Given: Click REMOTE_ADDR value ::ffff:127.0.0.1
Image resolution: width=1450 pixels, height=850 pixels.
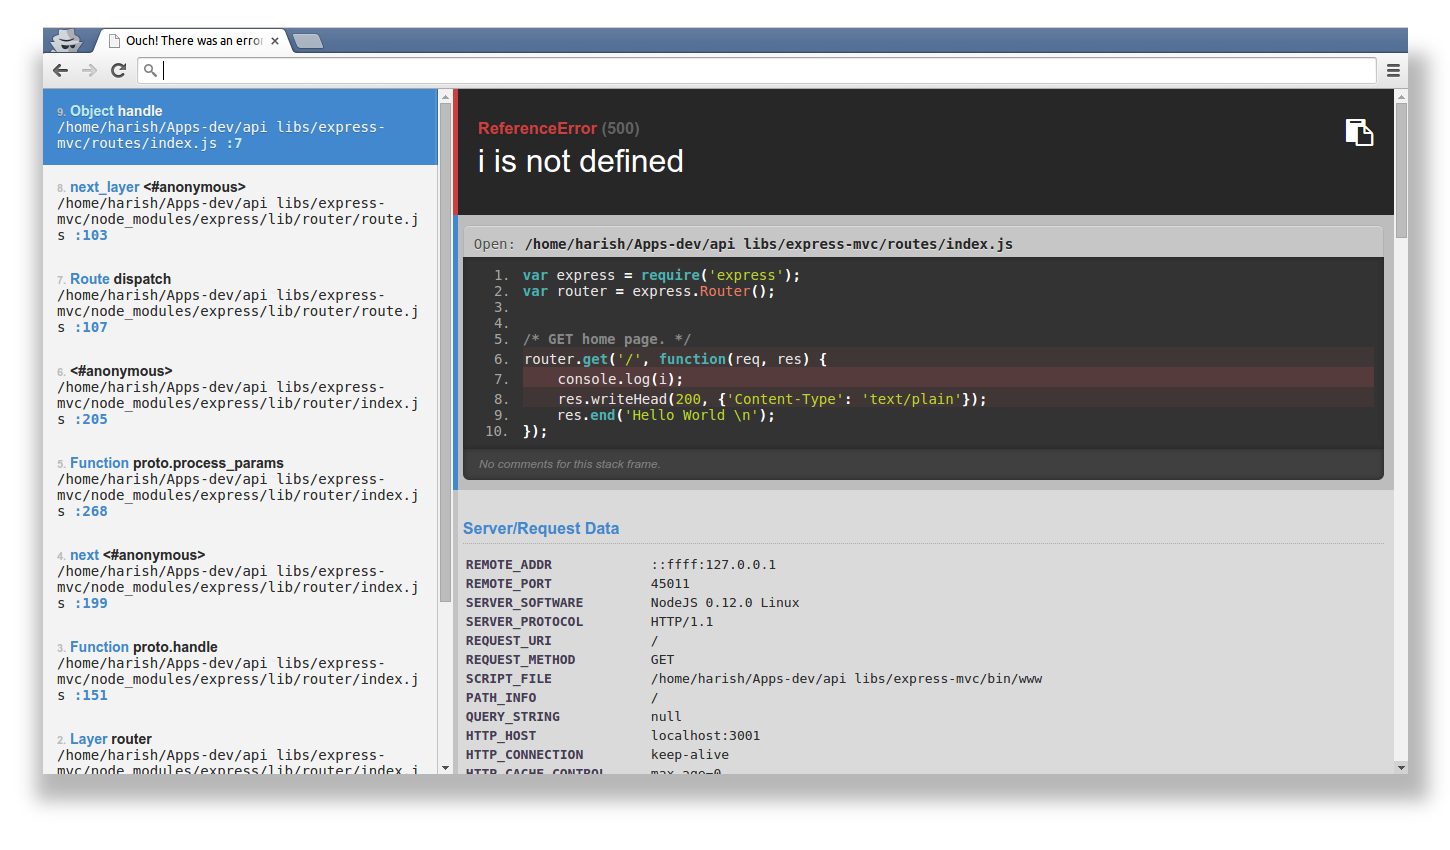Looking at the screenshot, I should 713,565.
